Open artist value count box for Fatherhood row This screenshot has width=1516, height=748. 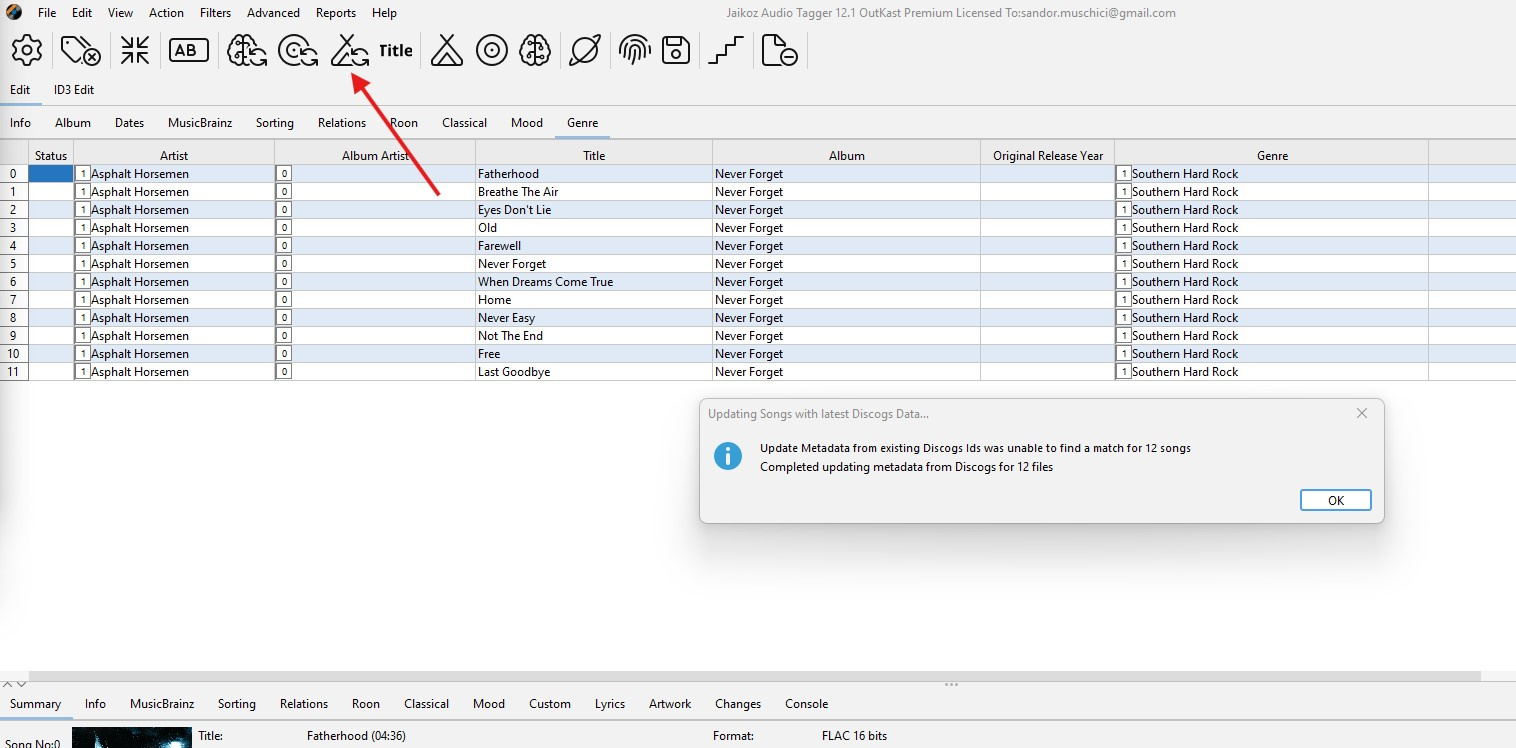pos(83,174)
